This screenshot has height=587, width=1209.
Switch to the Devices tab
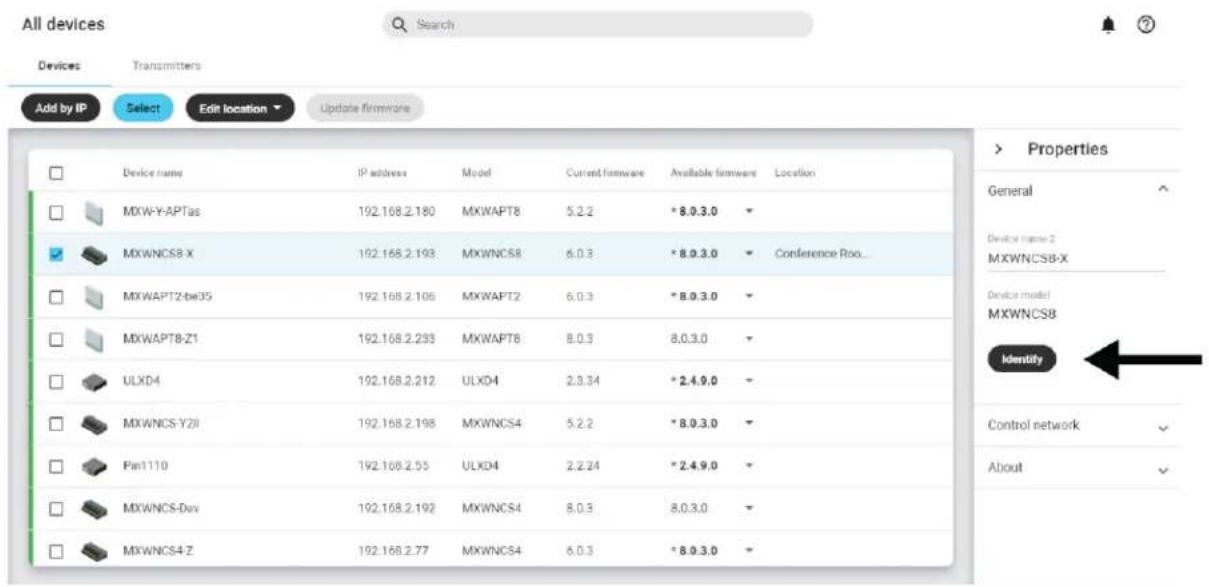point(60,66)
